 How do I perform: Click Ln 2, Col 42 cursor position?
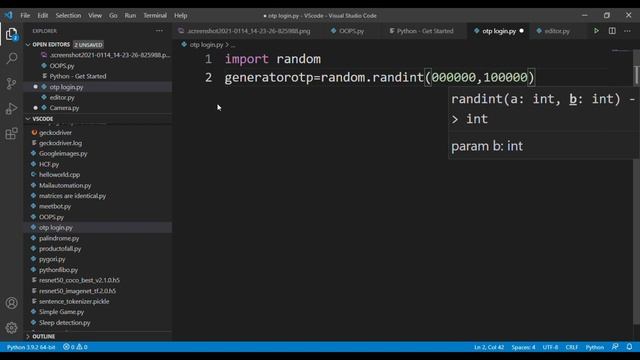pyautogui.click(x=489, y=347)
